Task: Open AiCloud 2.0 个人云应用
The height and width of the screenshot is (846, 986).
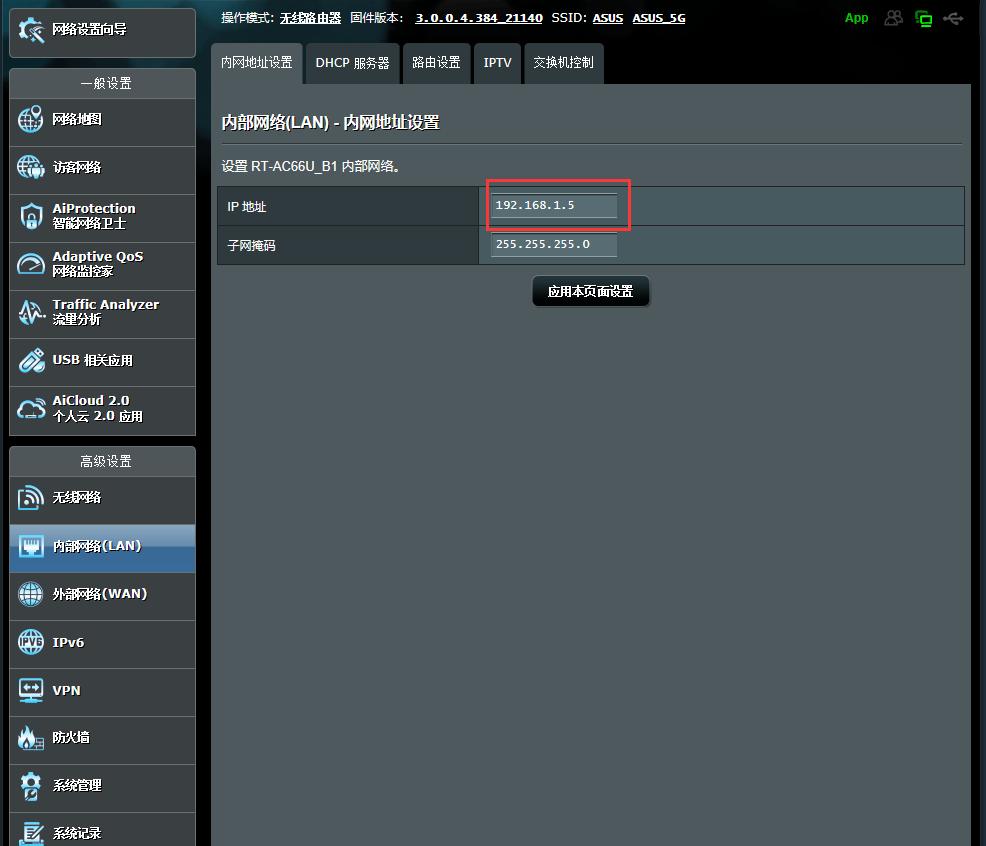Action: point(90,410)
